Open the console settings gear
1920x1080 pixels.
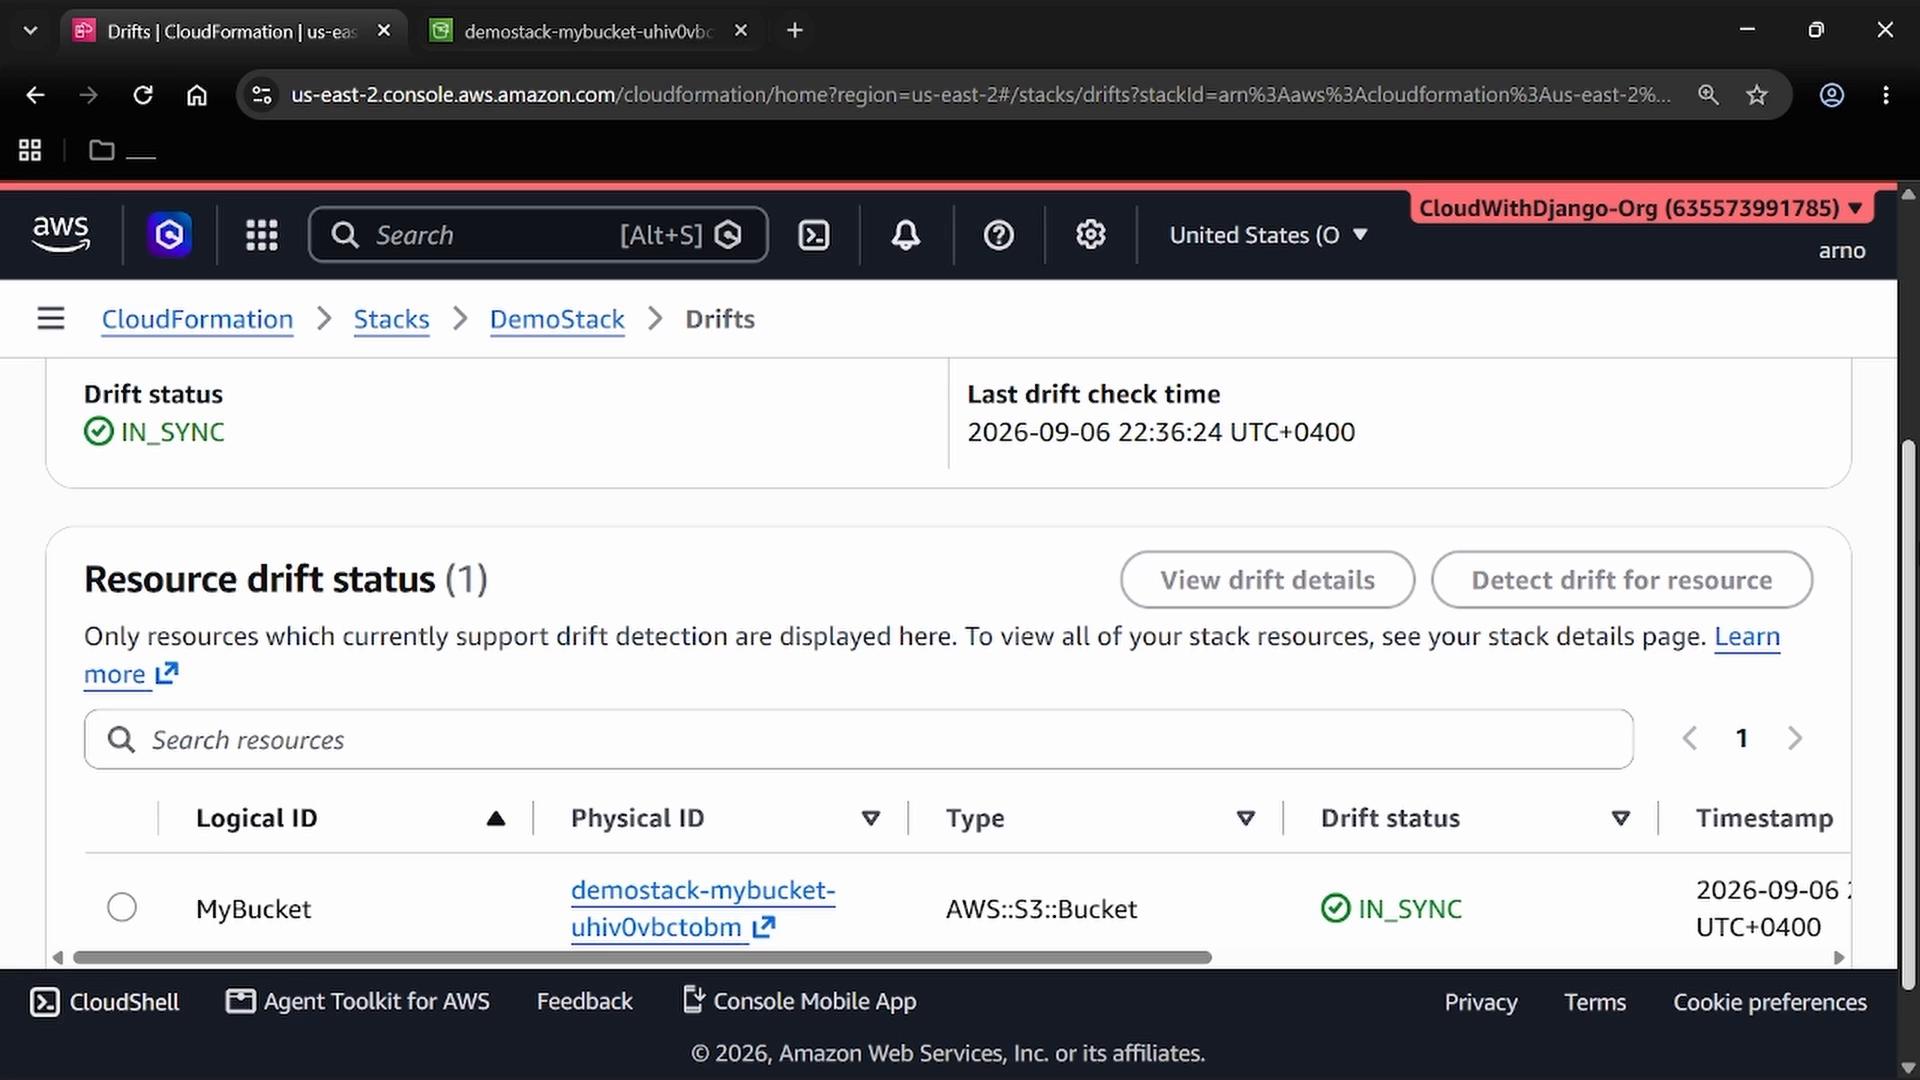(1090, 235)
